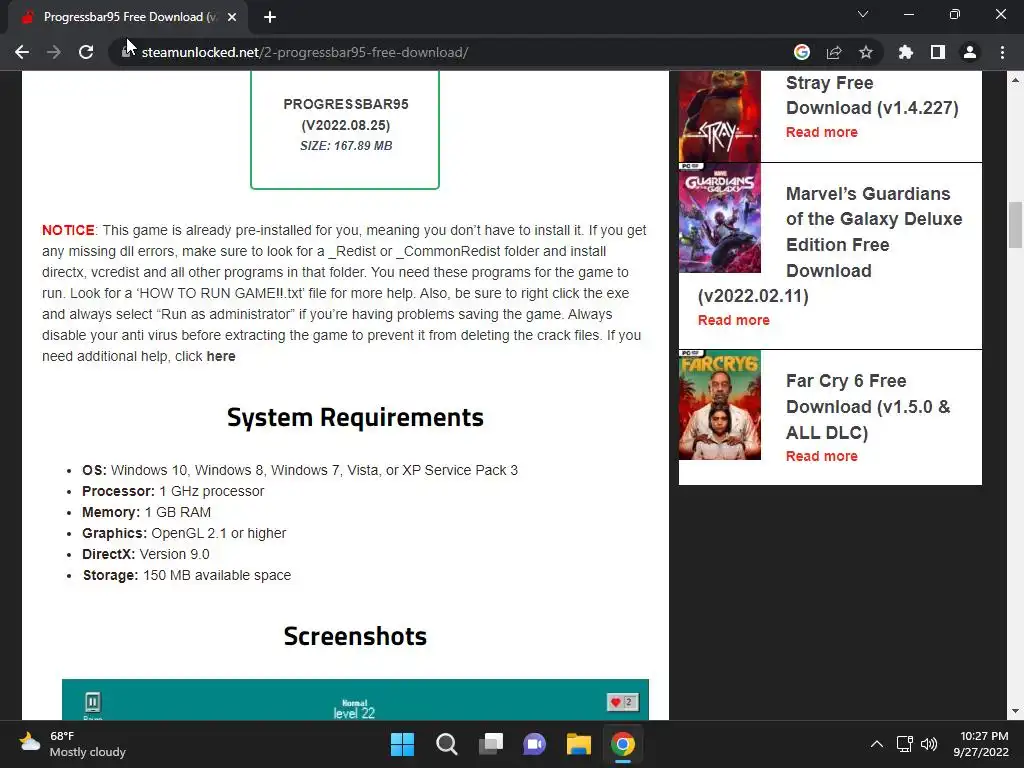This screenshot has height=768, width=1024.
Task: Open Task View on taskbar
Action: click(491, 744)
